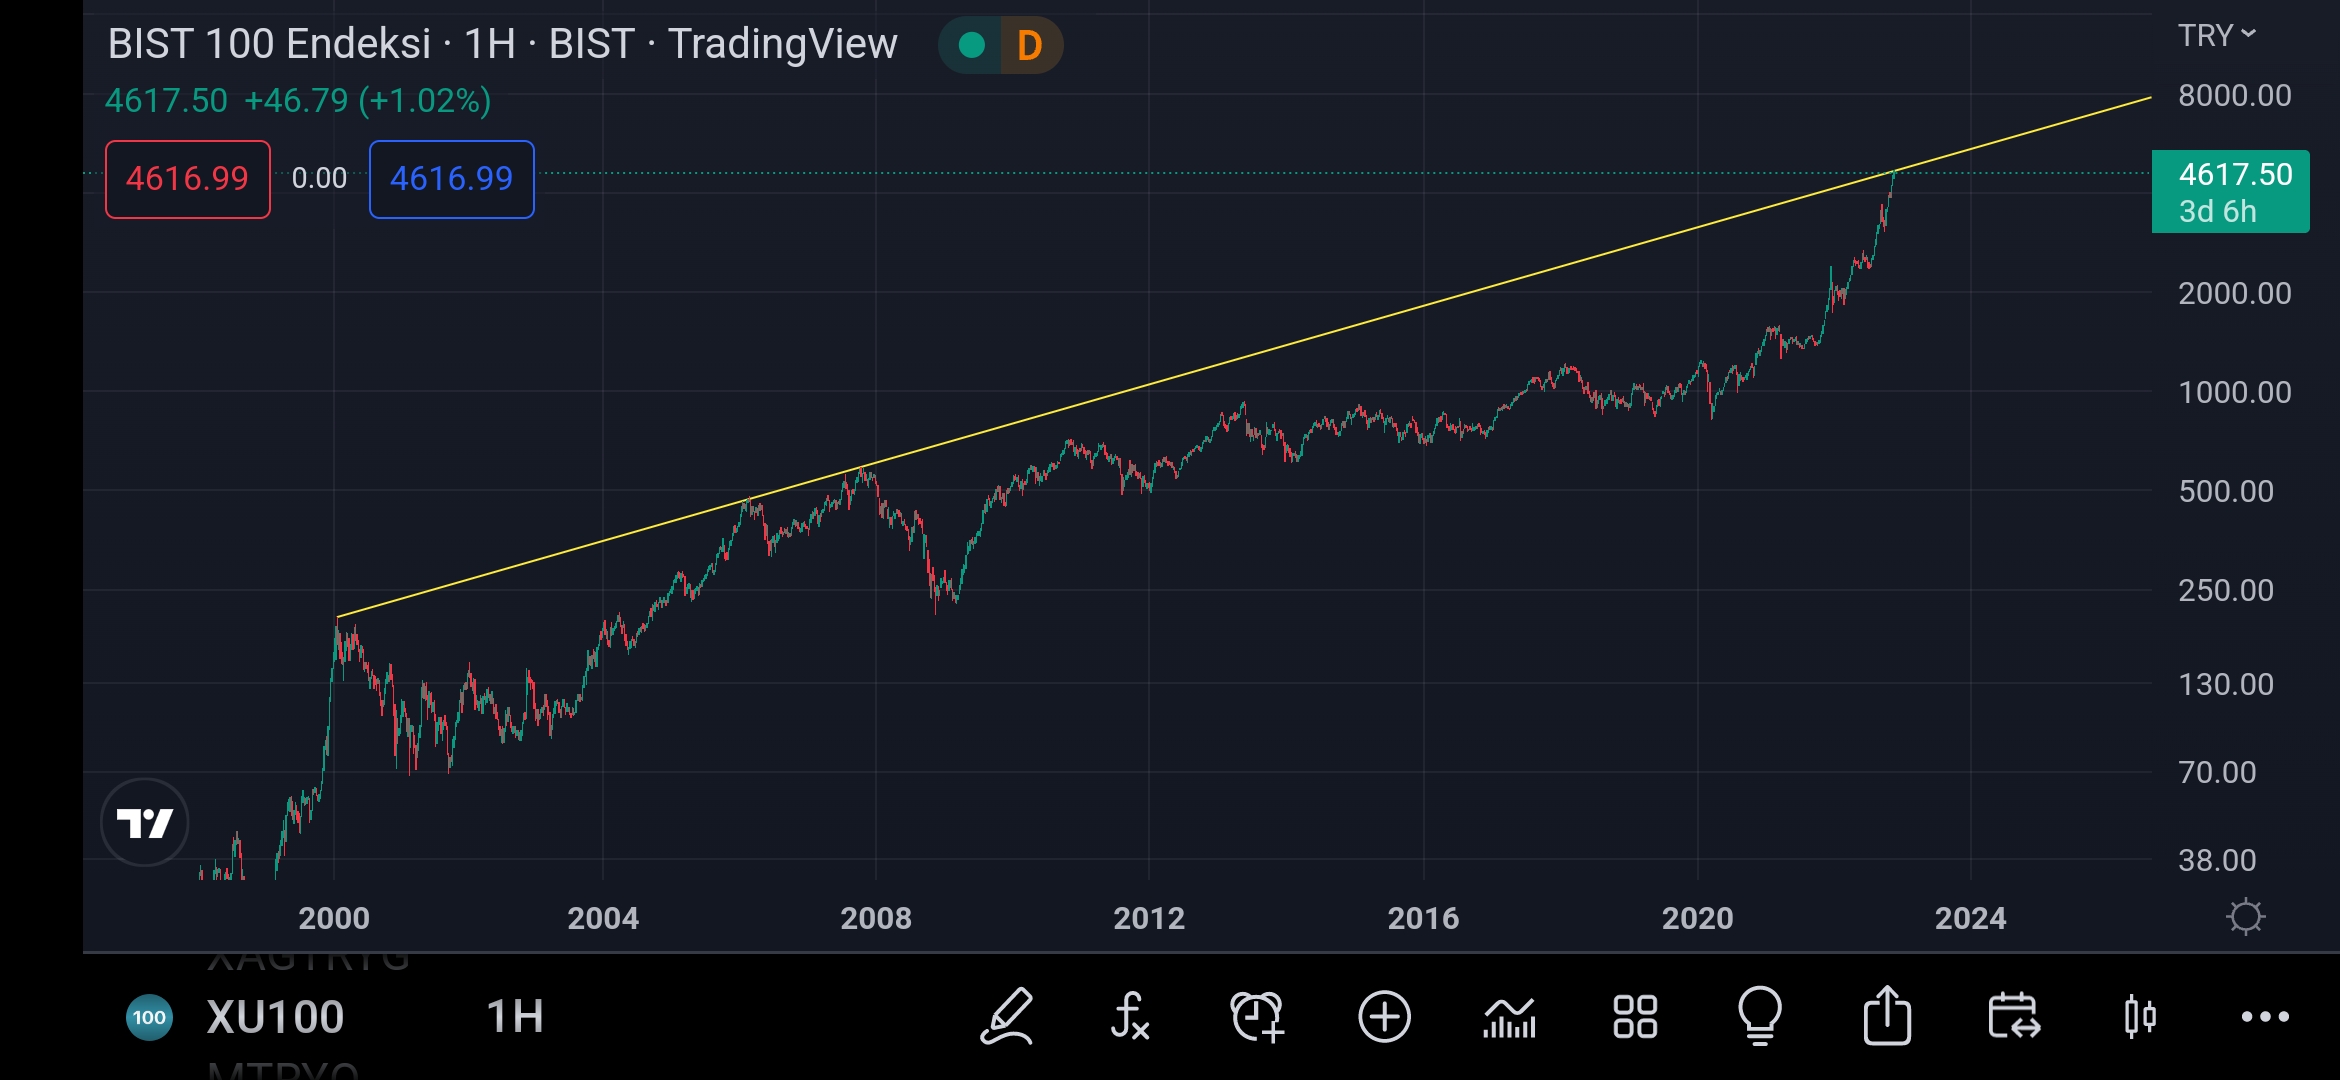This screenshot has width=2340, height=1080.
Task: Open the ideas lightbulb icon
Action: (x=1760, y=1016)
